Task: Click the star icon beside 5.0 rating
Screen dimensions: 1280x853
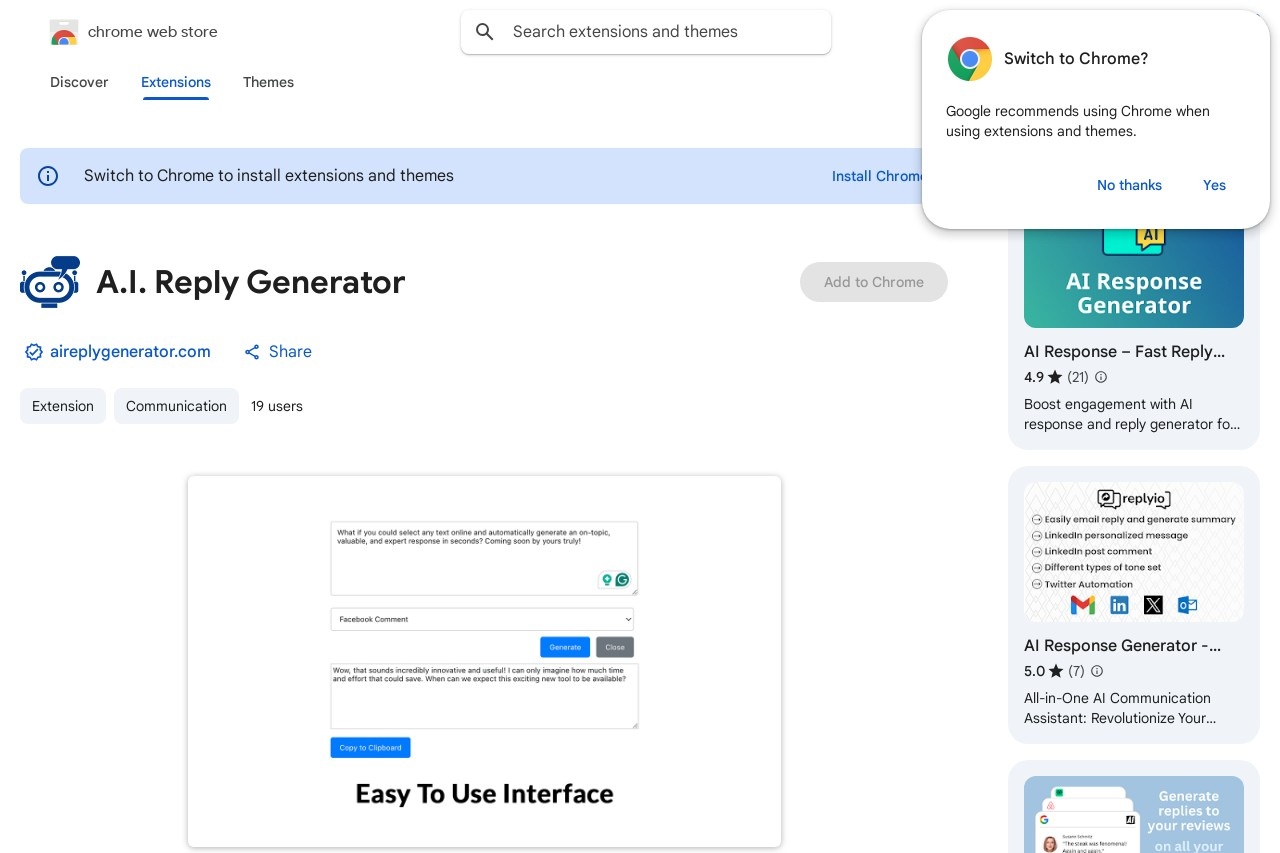Action: point(1056,671)
